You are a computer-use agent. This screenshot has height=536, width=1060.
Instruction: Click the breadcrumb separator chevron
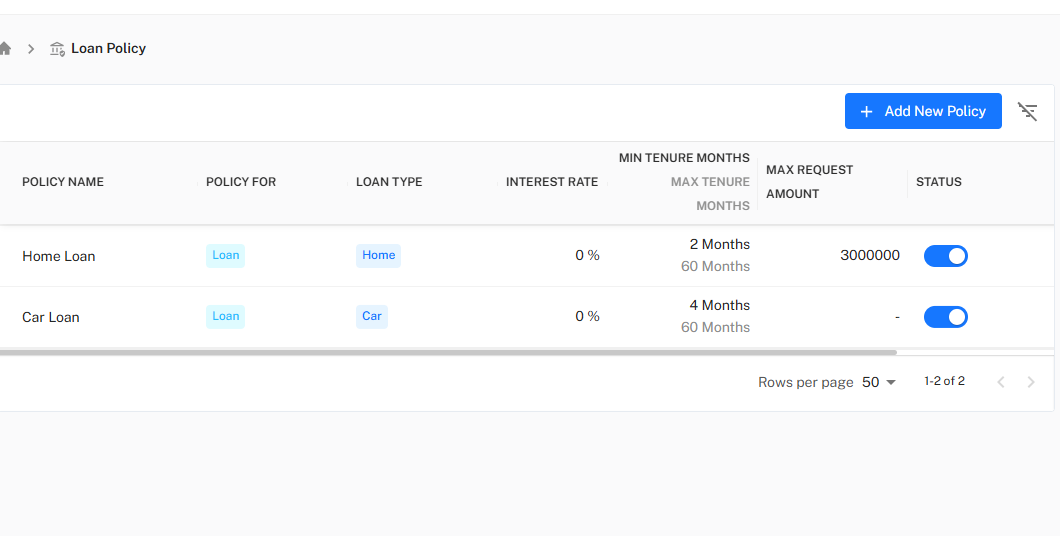(x=31, y=48)
